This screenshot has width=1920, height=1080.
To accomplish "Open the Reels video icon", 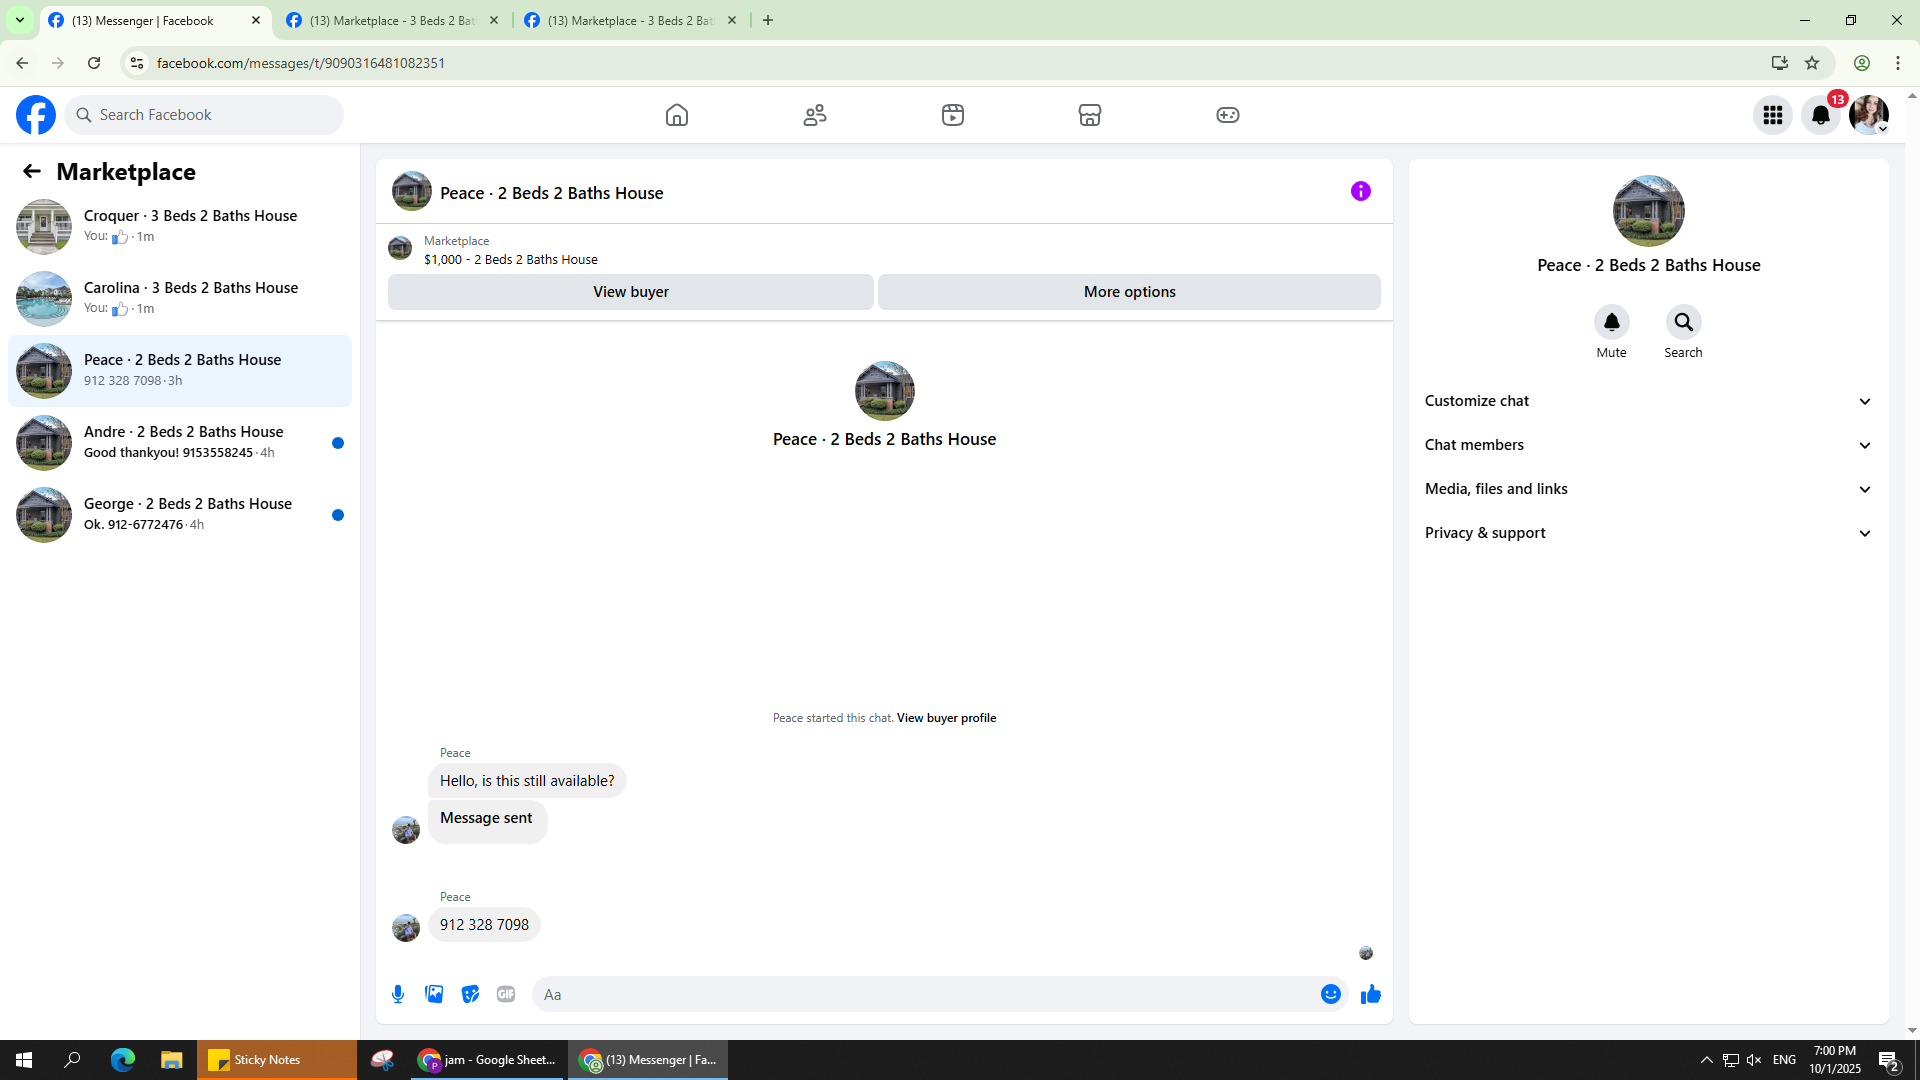I will point(953,115).
